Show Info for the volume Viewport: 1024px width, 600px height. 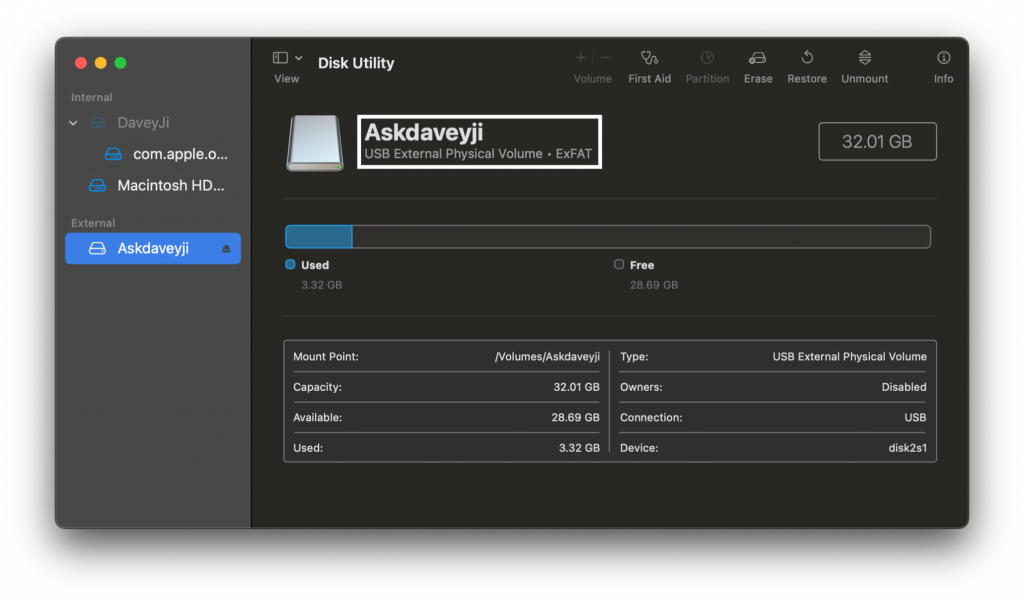point(943,67)
